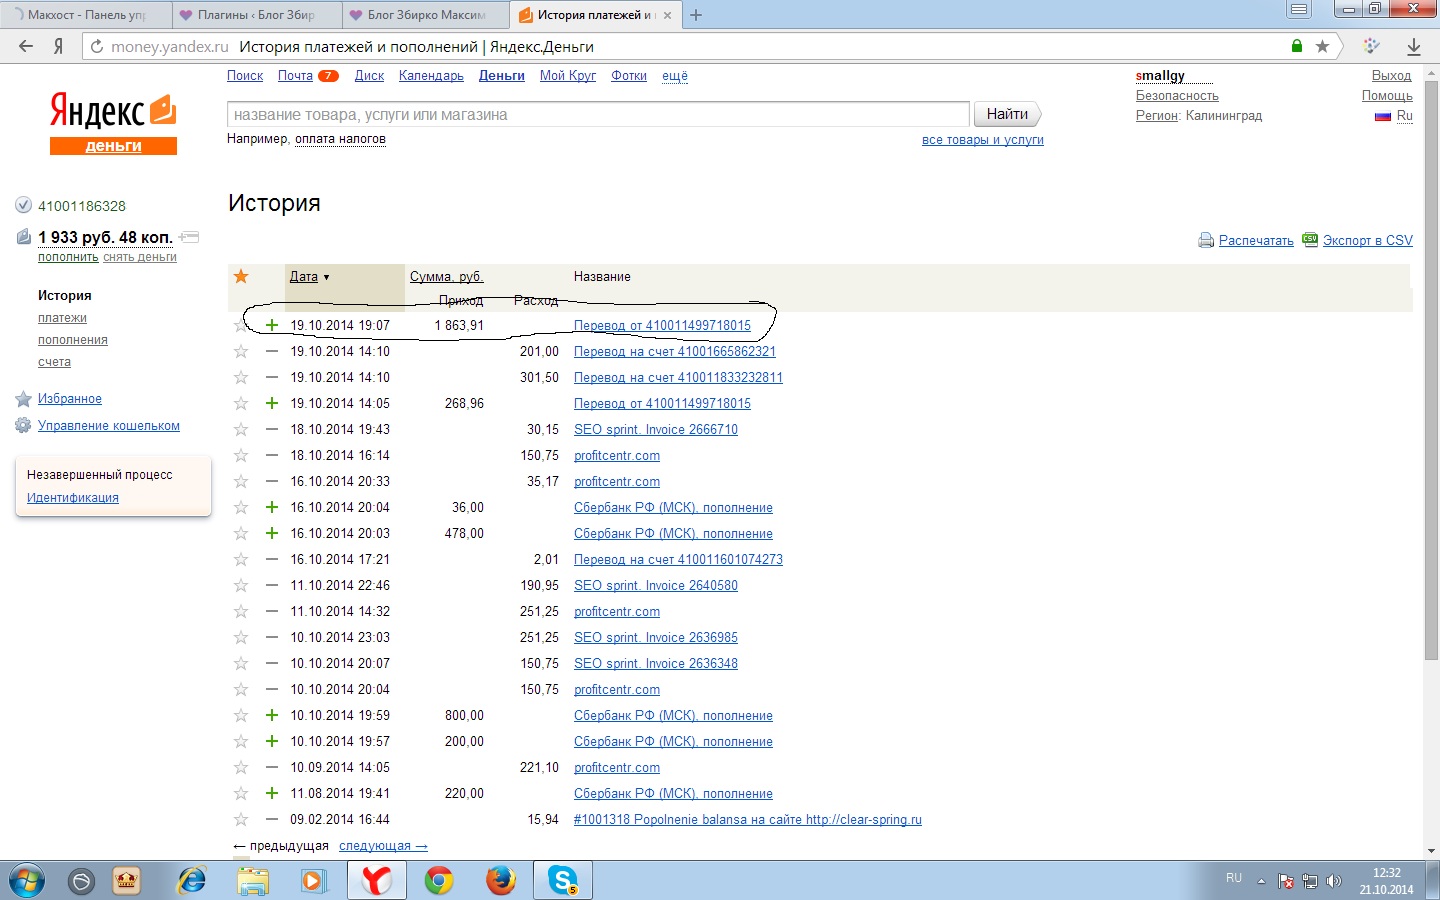Click the Yandex 'Я' home button in toolbar
Image resolution: width=1440 pixels, height=900 pixels.
click(59, 46)
